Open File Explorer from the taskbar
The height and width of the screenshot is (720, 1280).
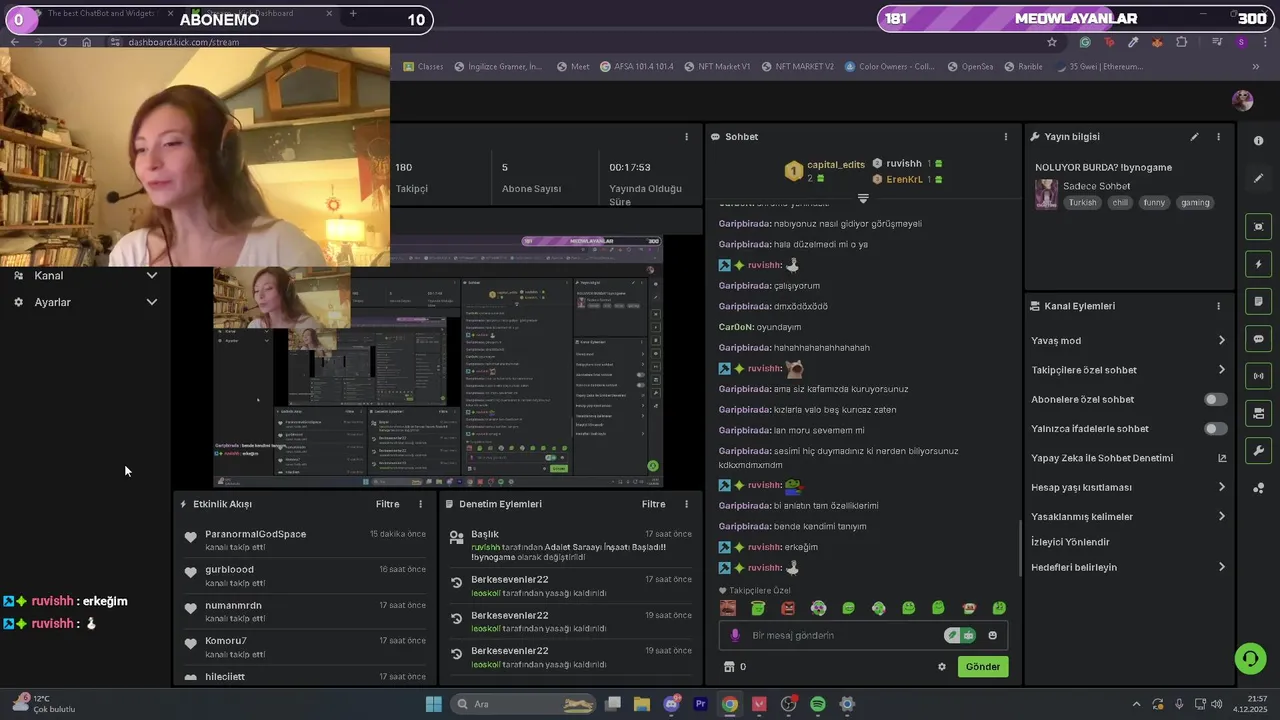coord(642,704)
